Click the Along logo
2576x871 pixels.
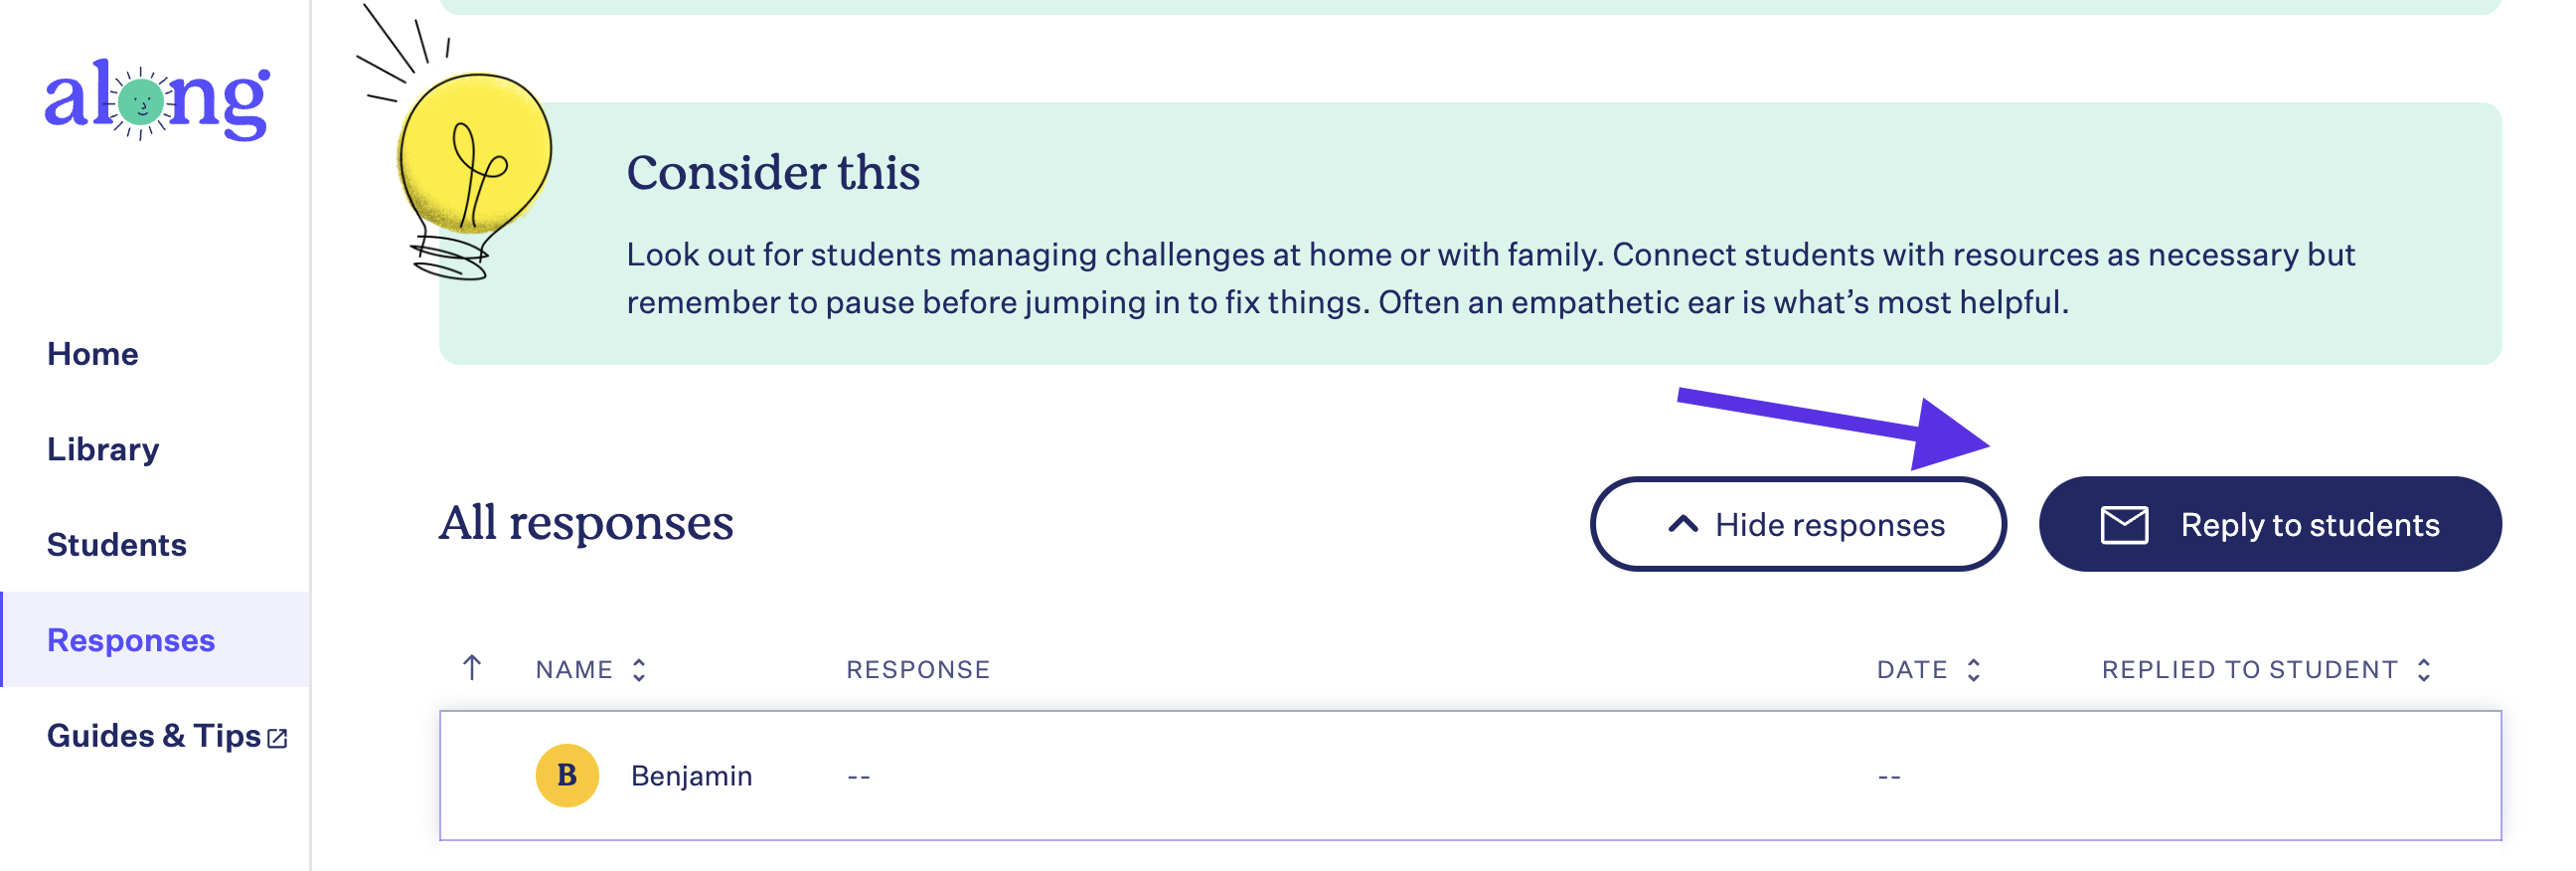click(x=157, y=100)
